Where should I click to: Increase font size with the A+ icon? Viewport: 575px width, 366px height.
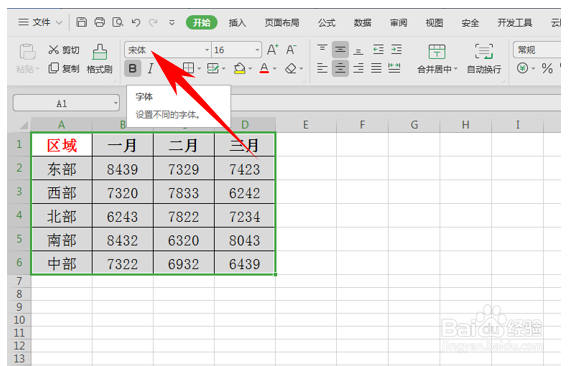(272, 50)
